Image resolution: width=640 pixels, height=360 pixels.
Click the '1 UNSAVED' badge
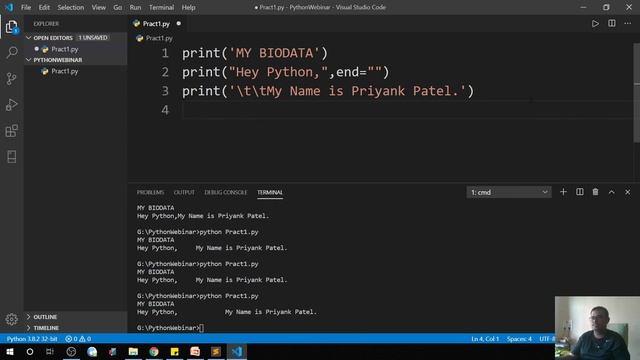tap(93, 38)
